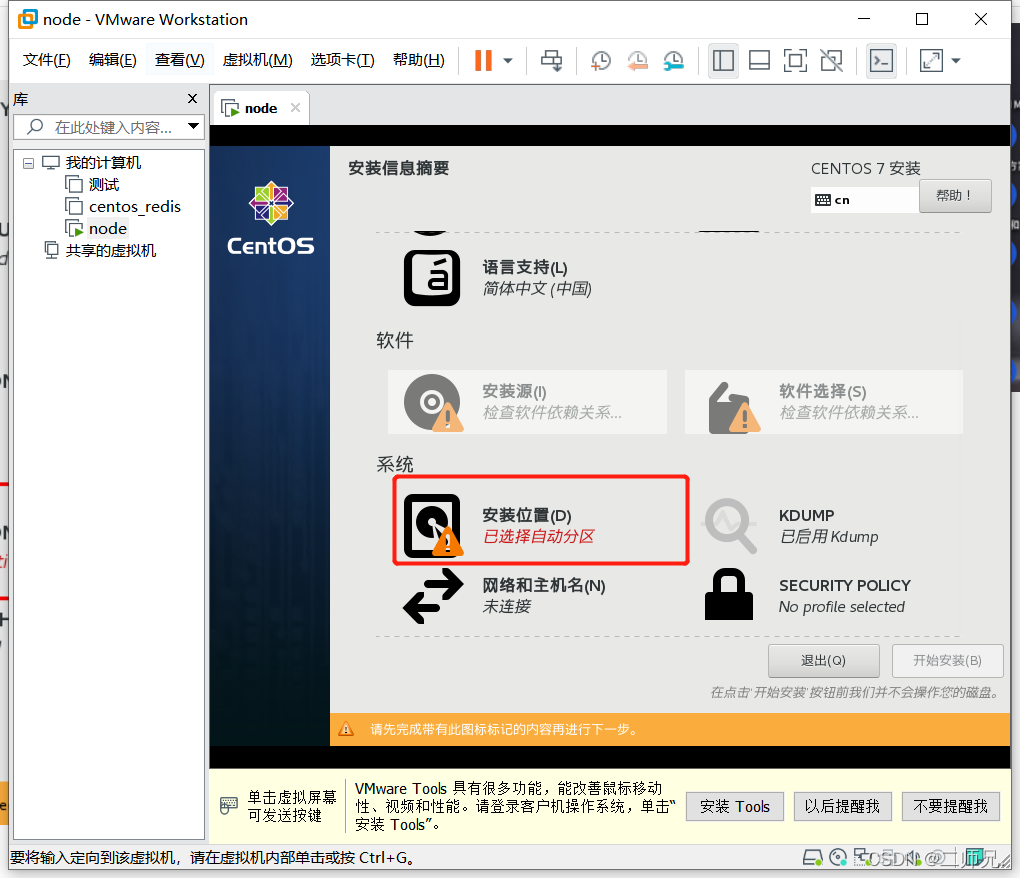Viewport: 1020px width, 878px height.
Task: Select the centos_redis virtual machine
Action: click(x=132, y=206)
